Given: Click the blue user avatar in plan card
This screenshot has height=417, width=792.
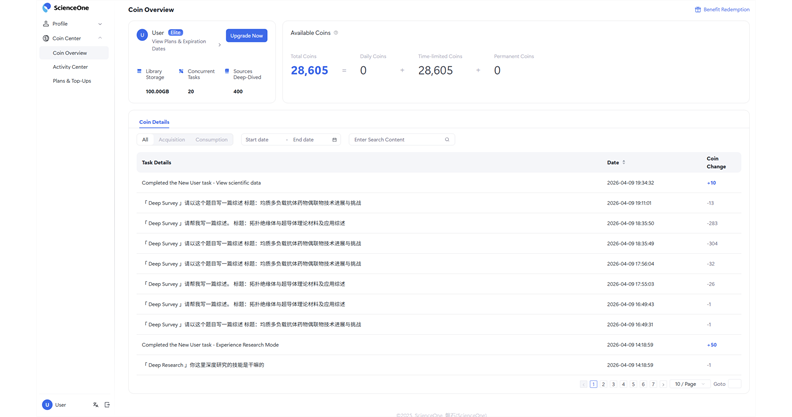Looking at the screenshot, I should 142,35.
